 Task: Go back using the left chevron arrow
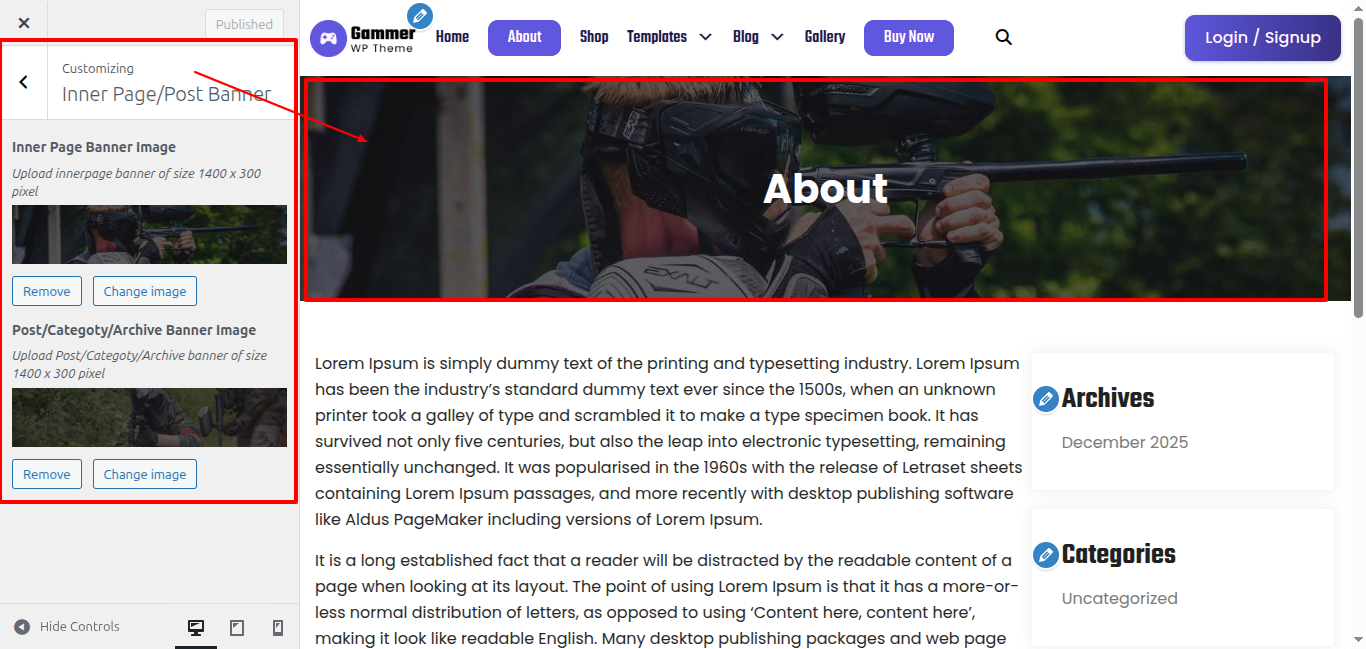pyautogui.click(x=24, y=82)
